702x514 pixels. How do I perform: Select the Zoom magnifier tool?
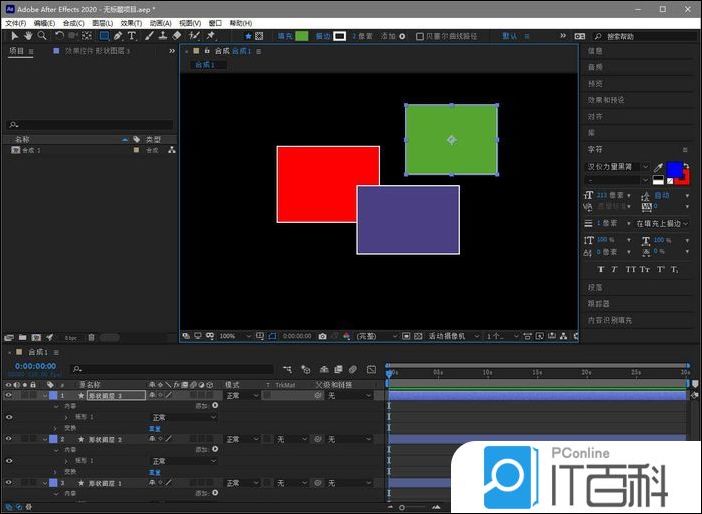pos(41,36)
